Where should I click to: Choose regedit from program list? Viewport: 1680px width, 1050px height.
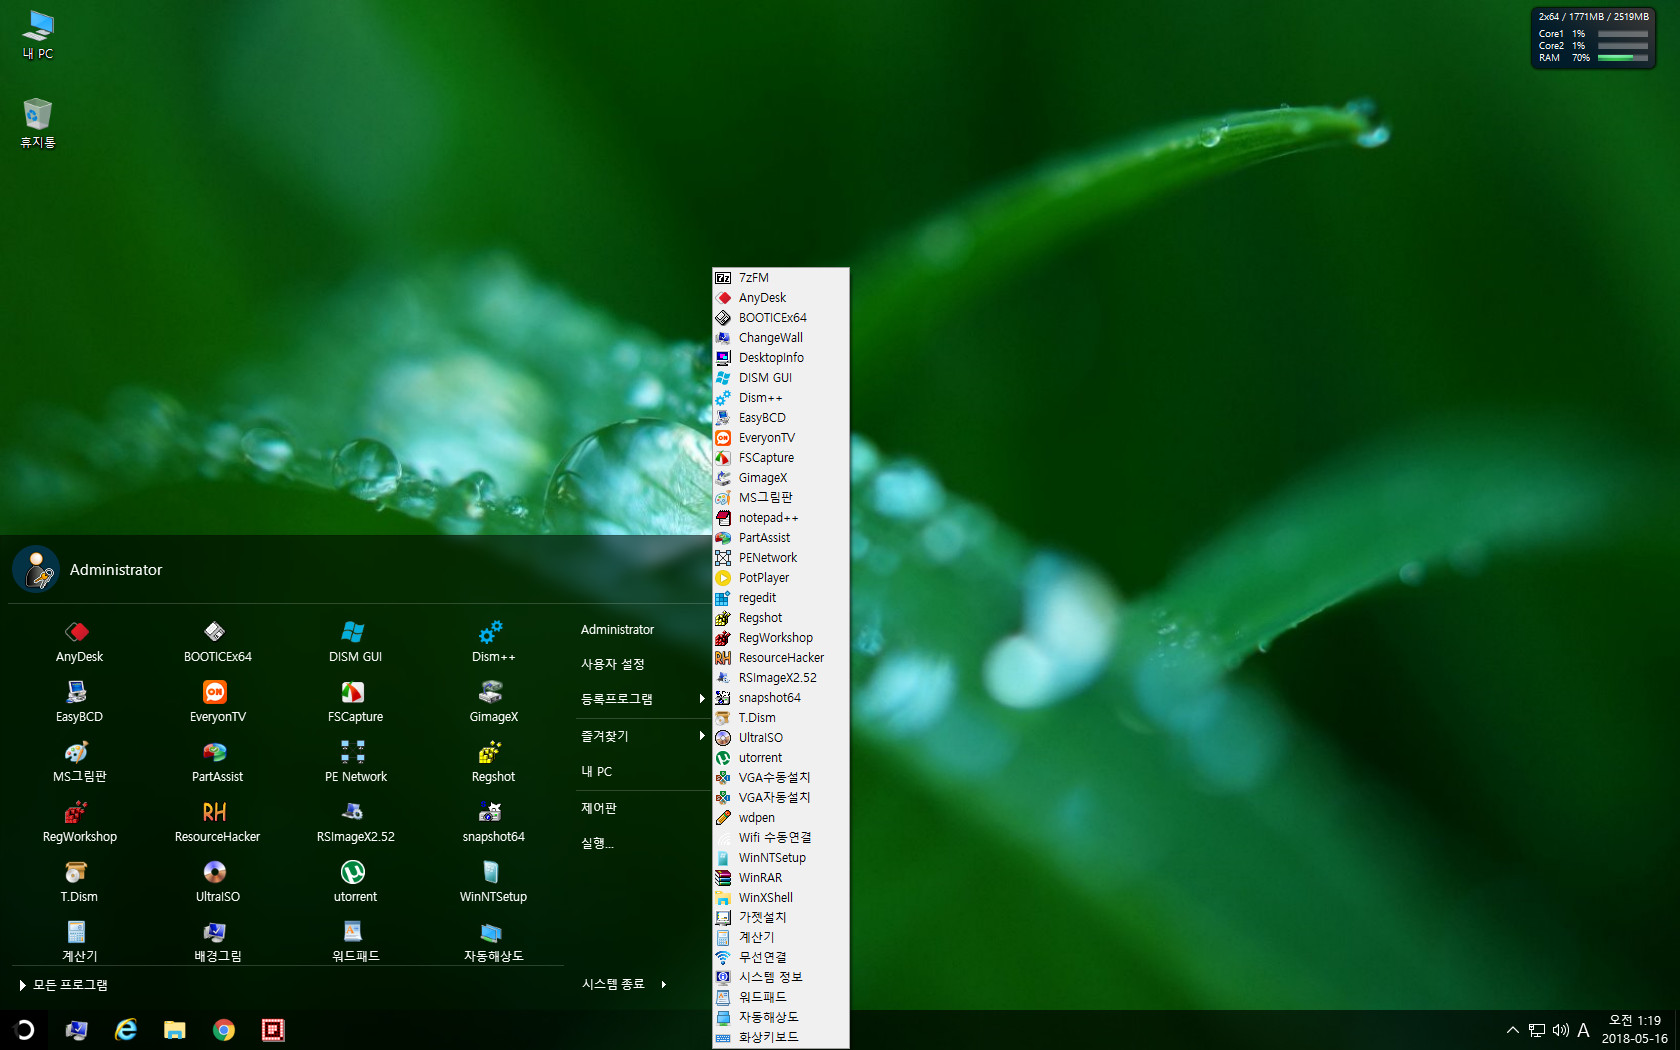[780, 598]
